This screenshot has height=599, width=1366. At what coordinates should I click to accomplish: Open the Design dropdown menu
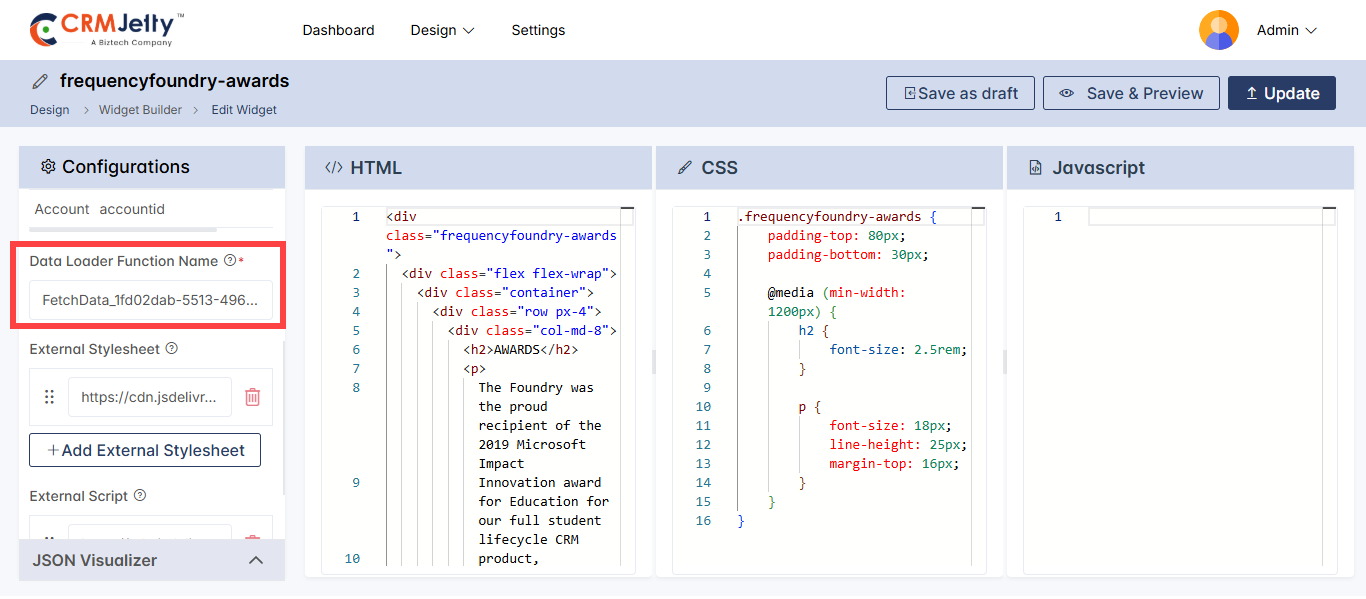click(x=442, y=30)
